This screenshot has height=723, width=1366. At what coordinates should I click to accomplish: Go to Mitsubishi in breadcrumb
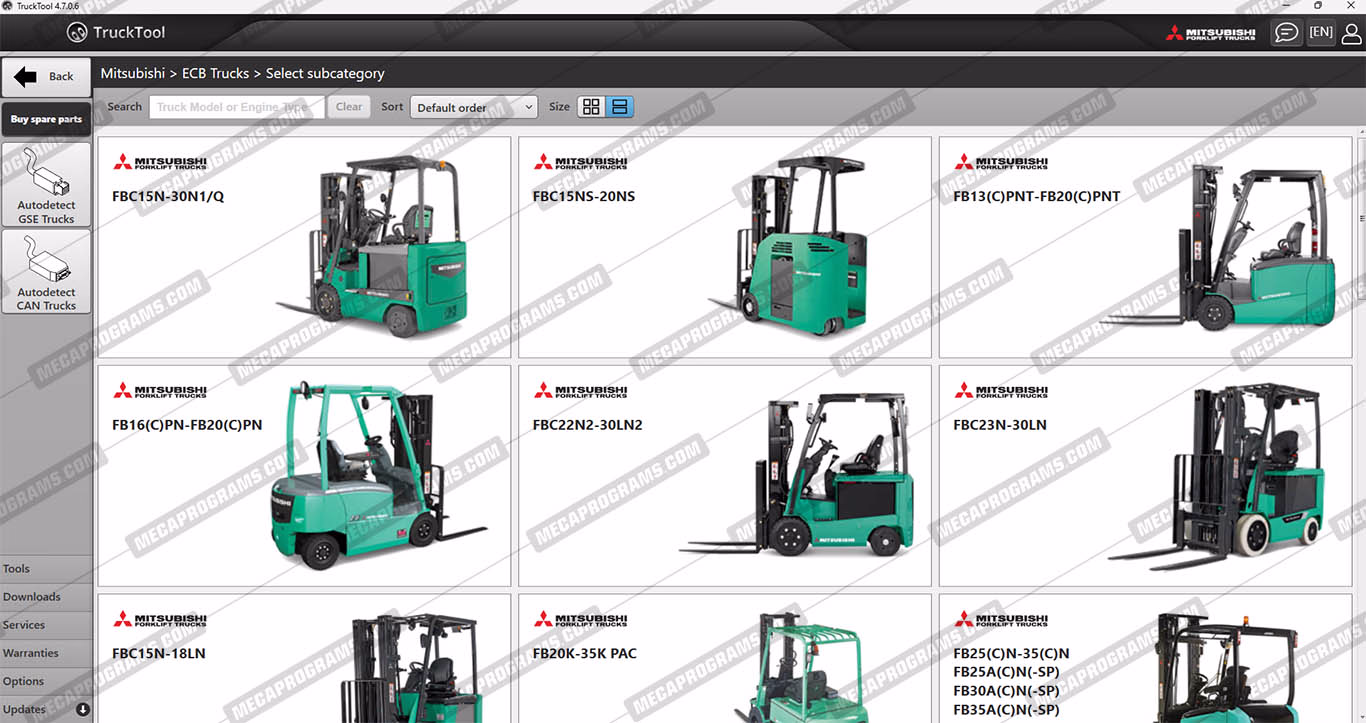point(133,73)
